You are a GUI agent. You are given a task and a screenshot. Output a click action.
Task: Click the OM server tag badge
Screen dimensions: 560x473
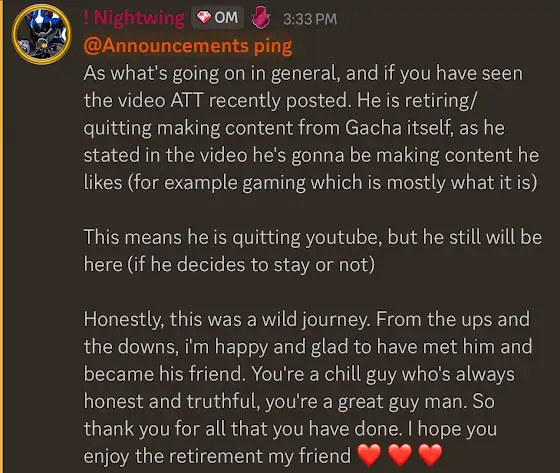pyautogui.click(x=218, y=18)
